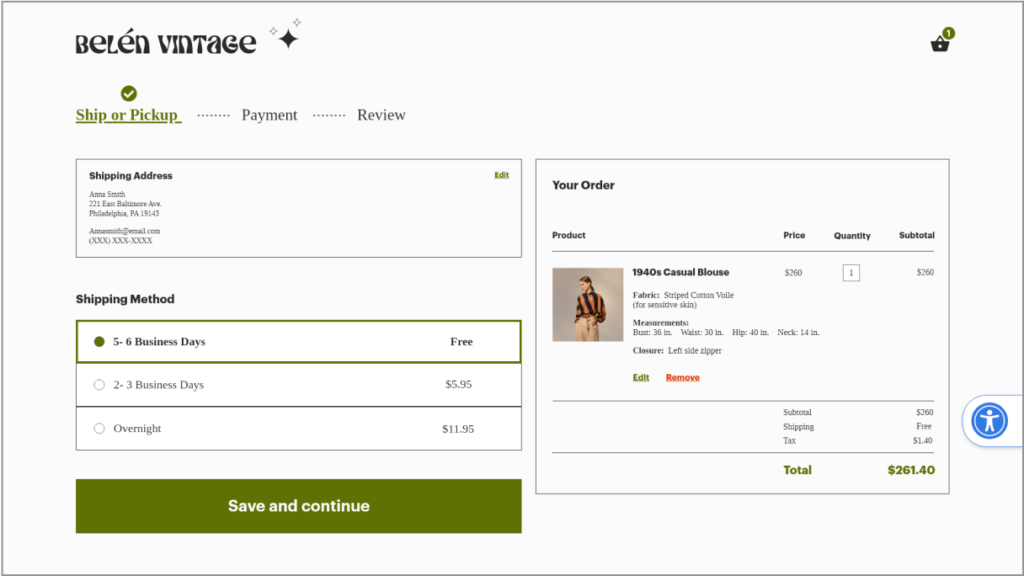Edit the 1940s Casual Blouse item

point(641,378)
